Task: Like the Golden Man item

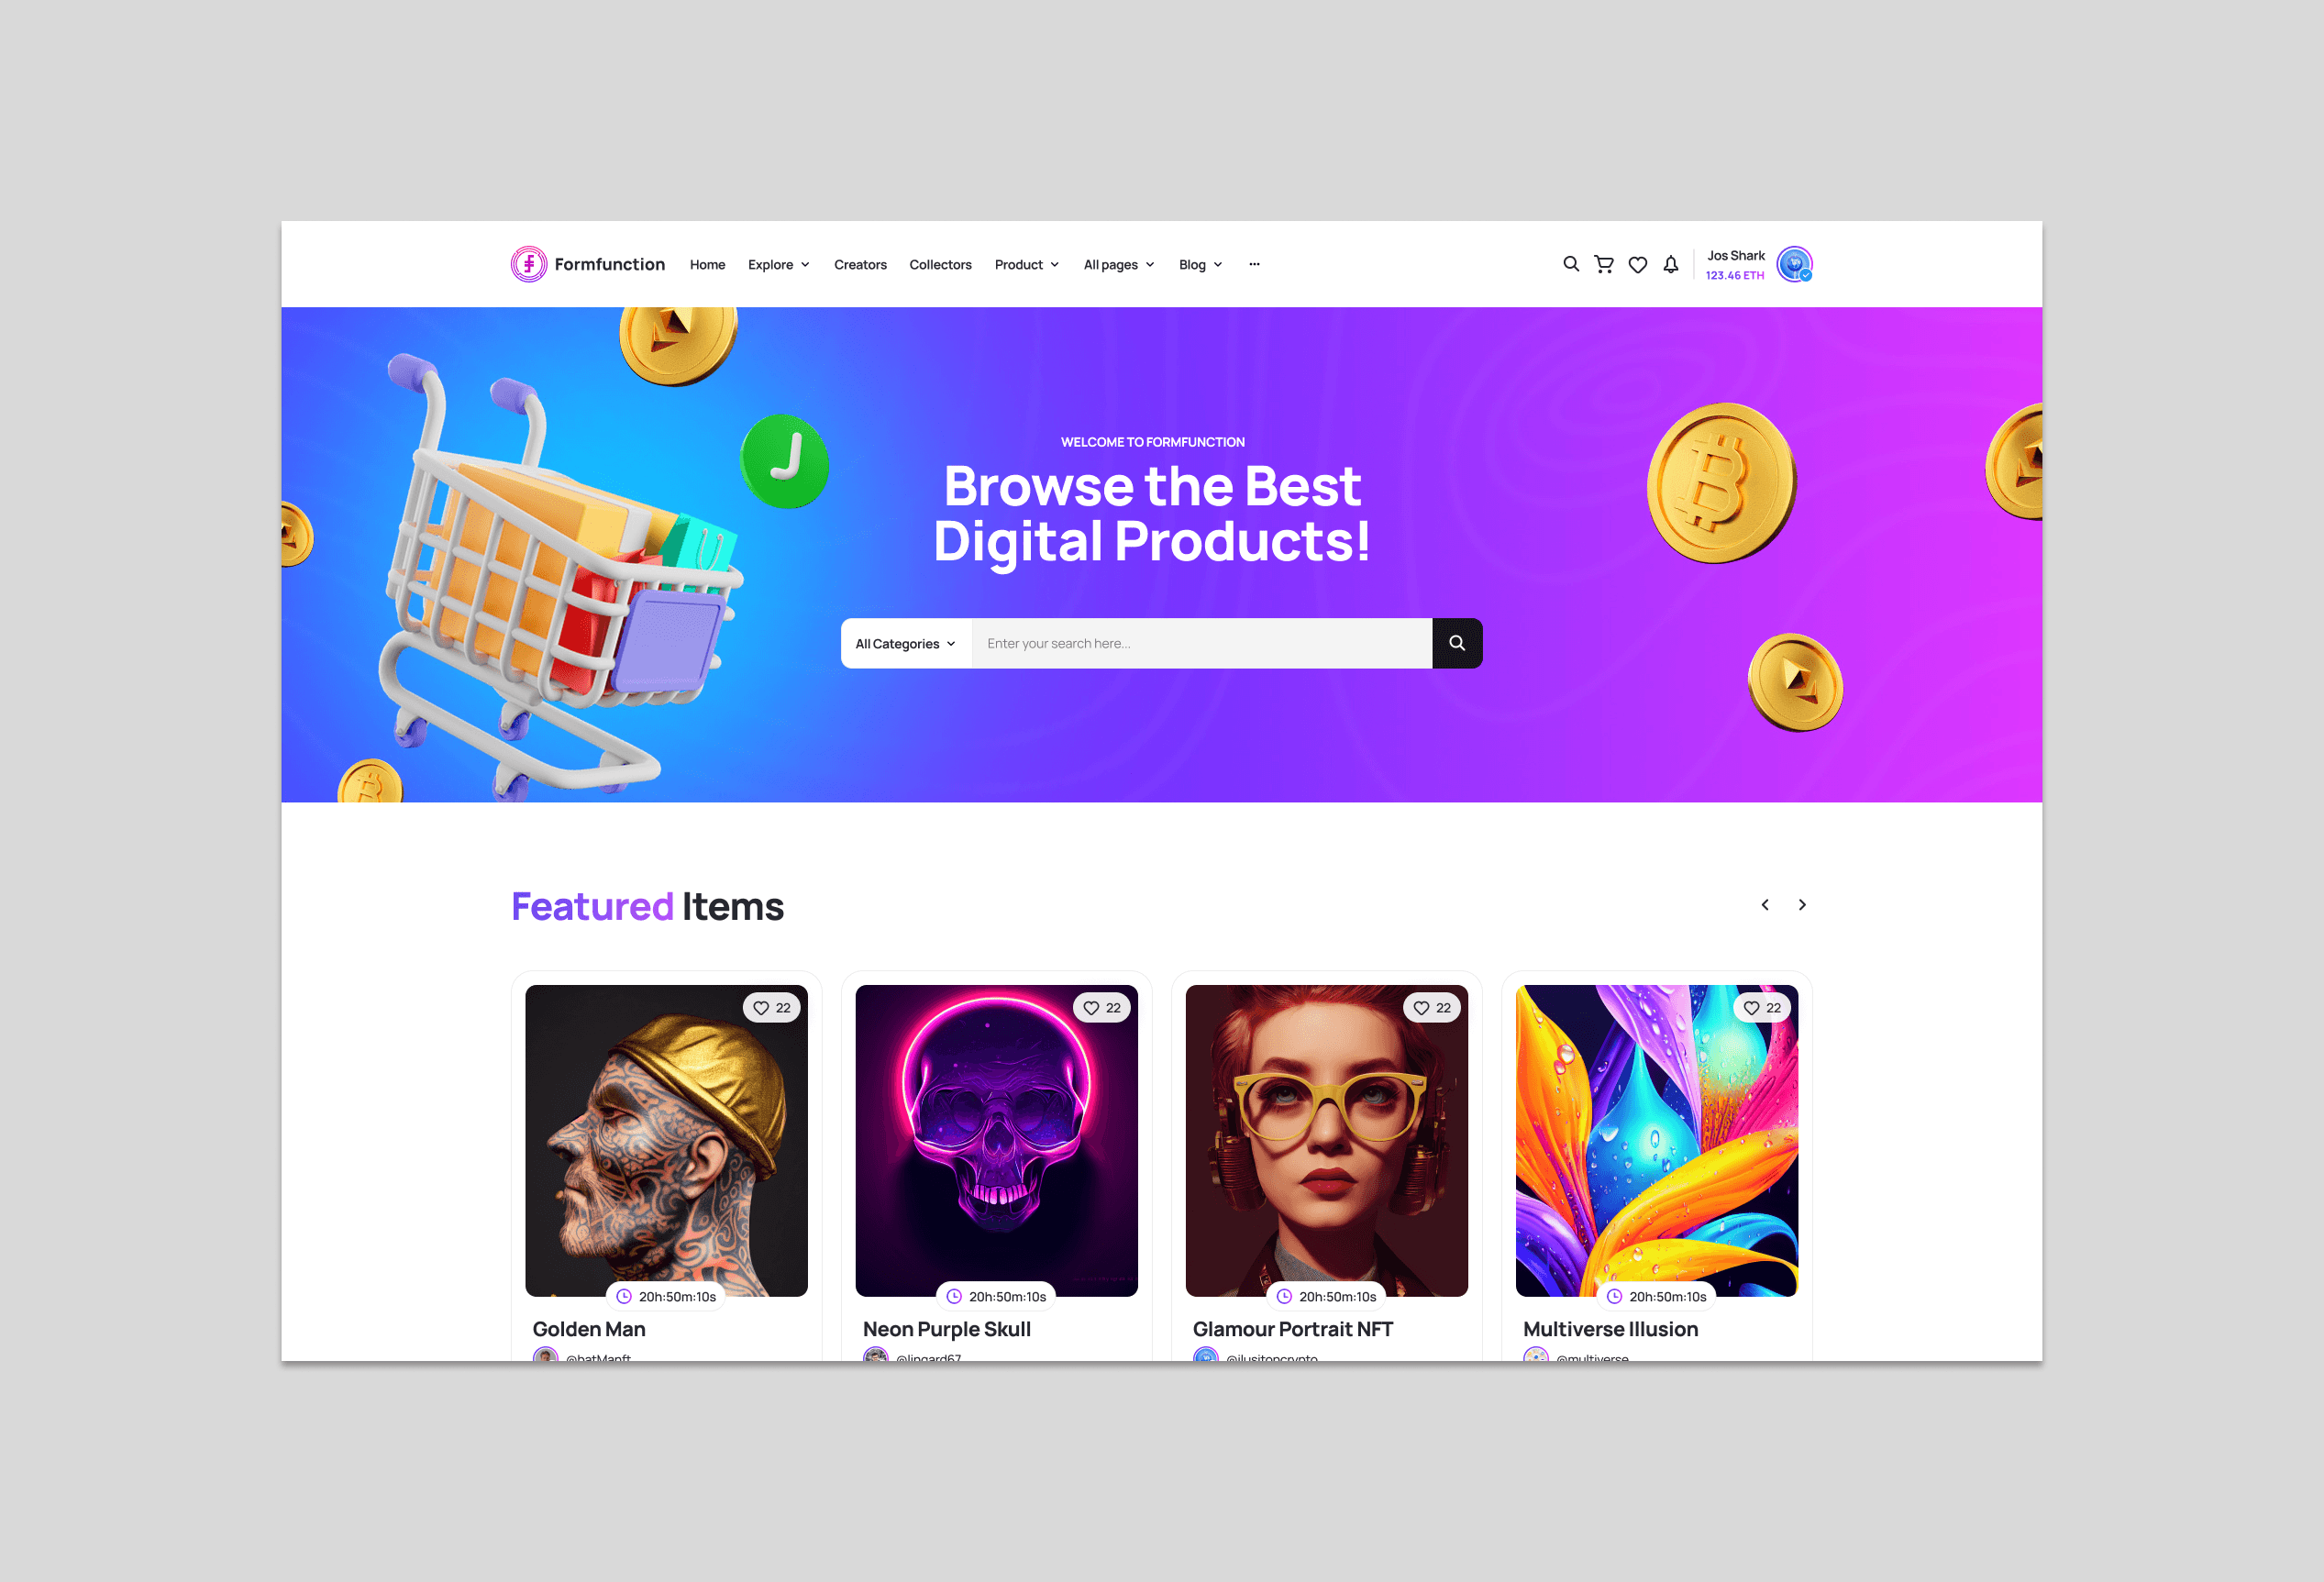Action: (772, 1008)
